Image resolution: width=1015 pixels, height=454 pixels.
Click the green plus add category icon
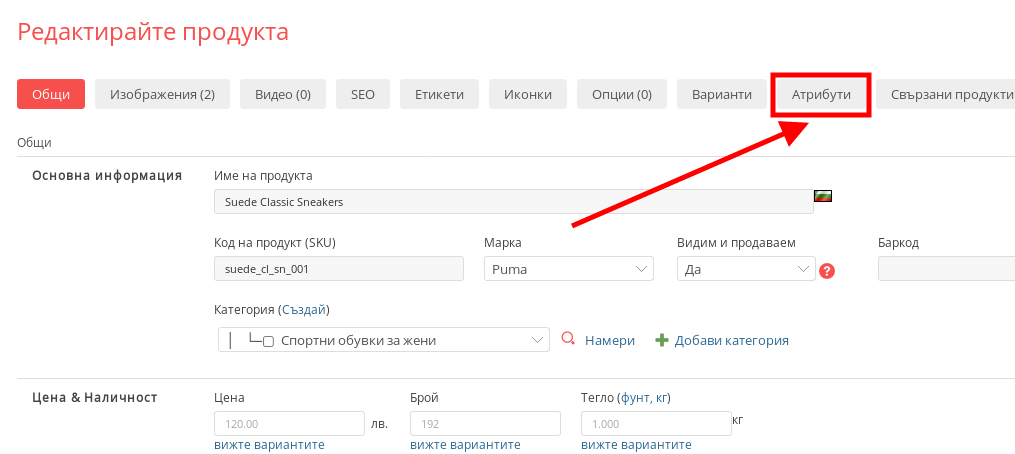pos(661,340)
